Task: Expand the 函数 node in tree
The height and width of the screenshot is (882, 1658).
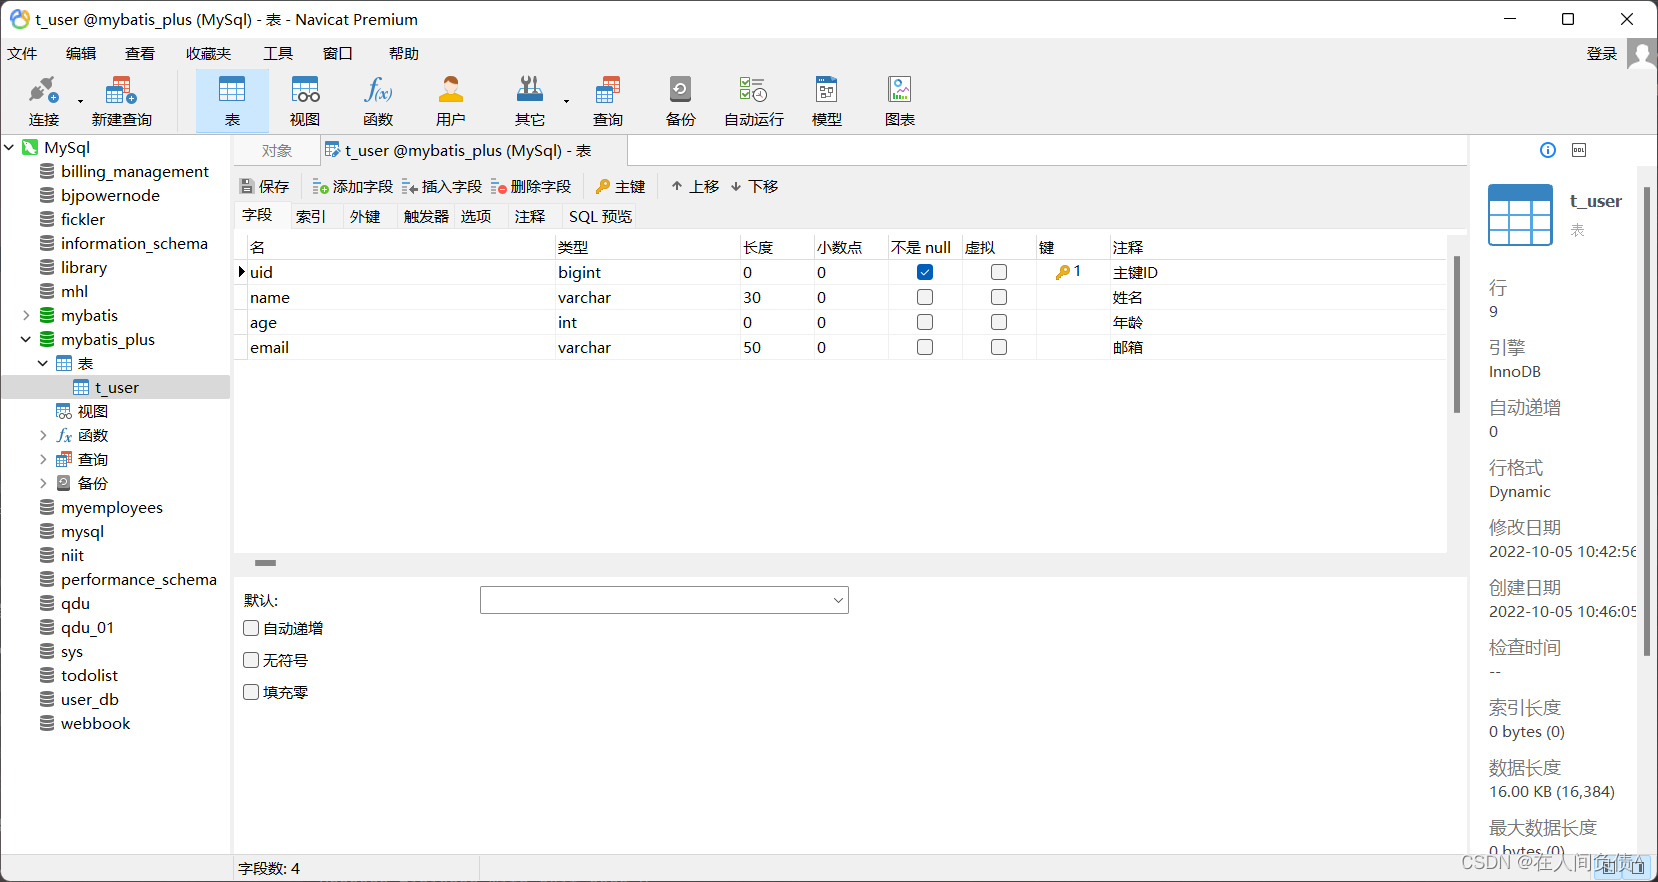Action: [43, 435]
